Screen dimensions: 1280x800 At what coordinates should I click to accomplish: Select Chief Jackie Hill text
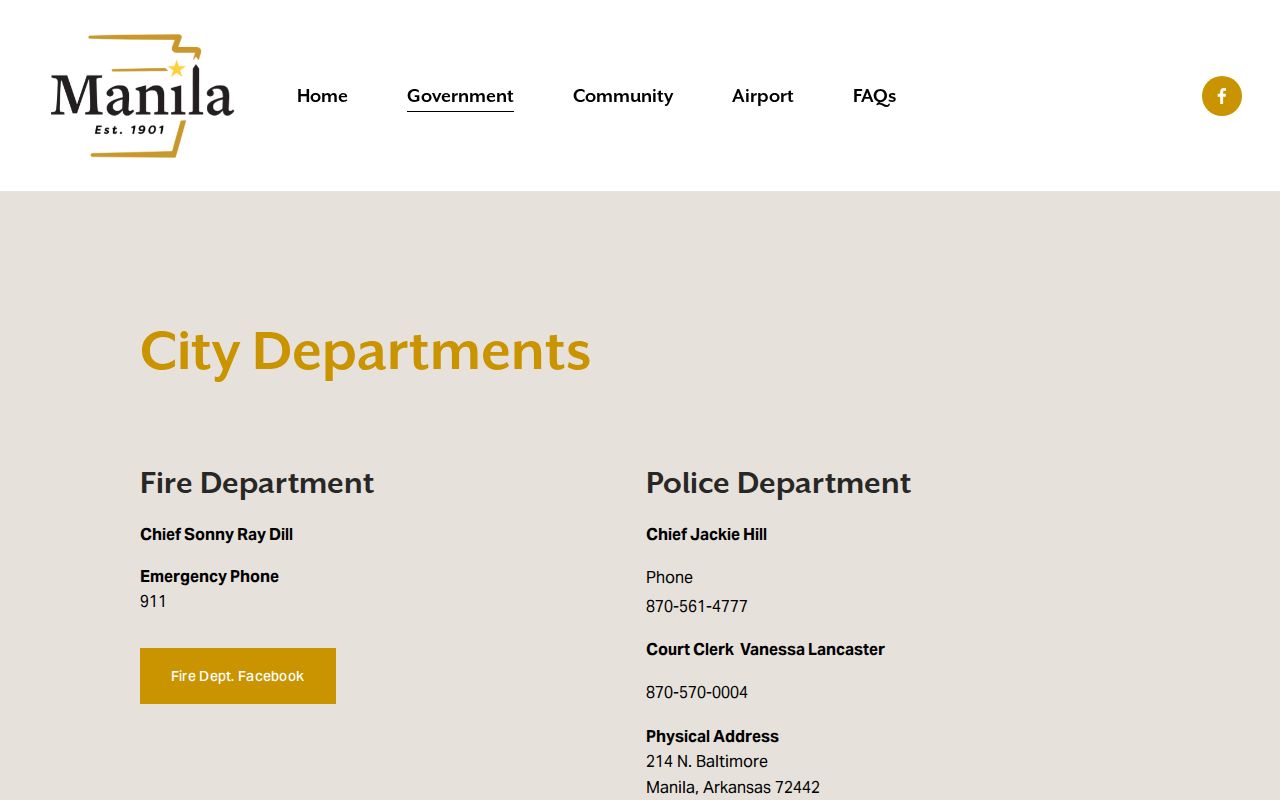coord(706,534)
